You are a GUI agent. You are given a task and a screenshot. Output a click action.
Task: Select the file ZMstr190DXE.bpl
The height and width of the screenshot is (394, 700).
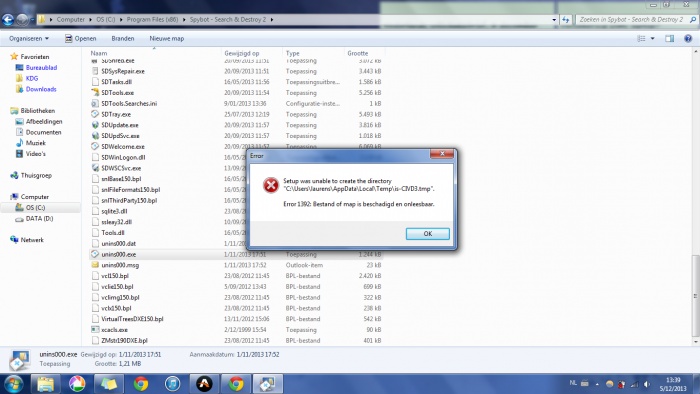(124, 340)
